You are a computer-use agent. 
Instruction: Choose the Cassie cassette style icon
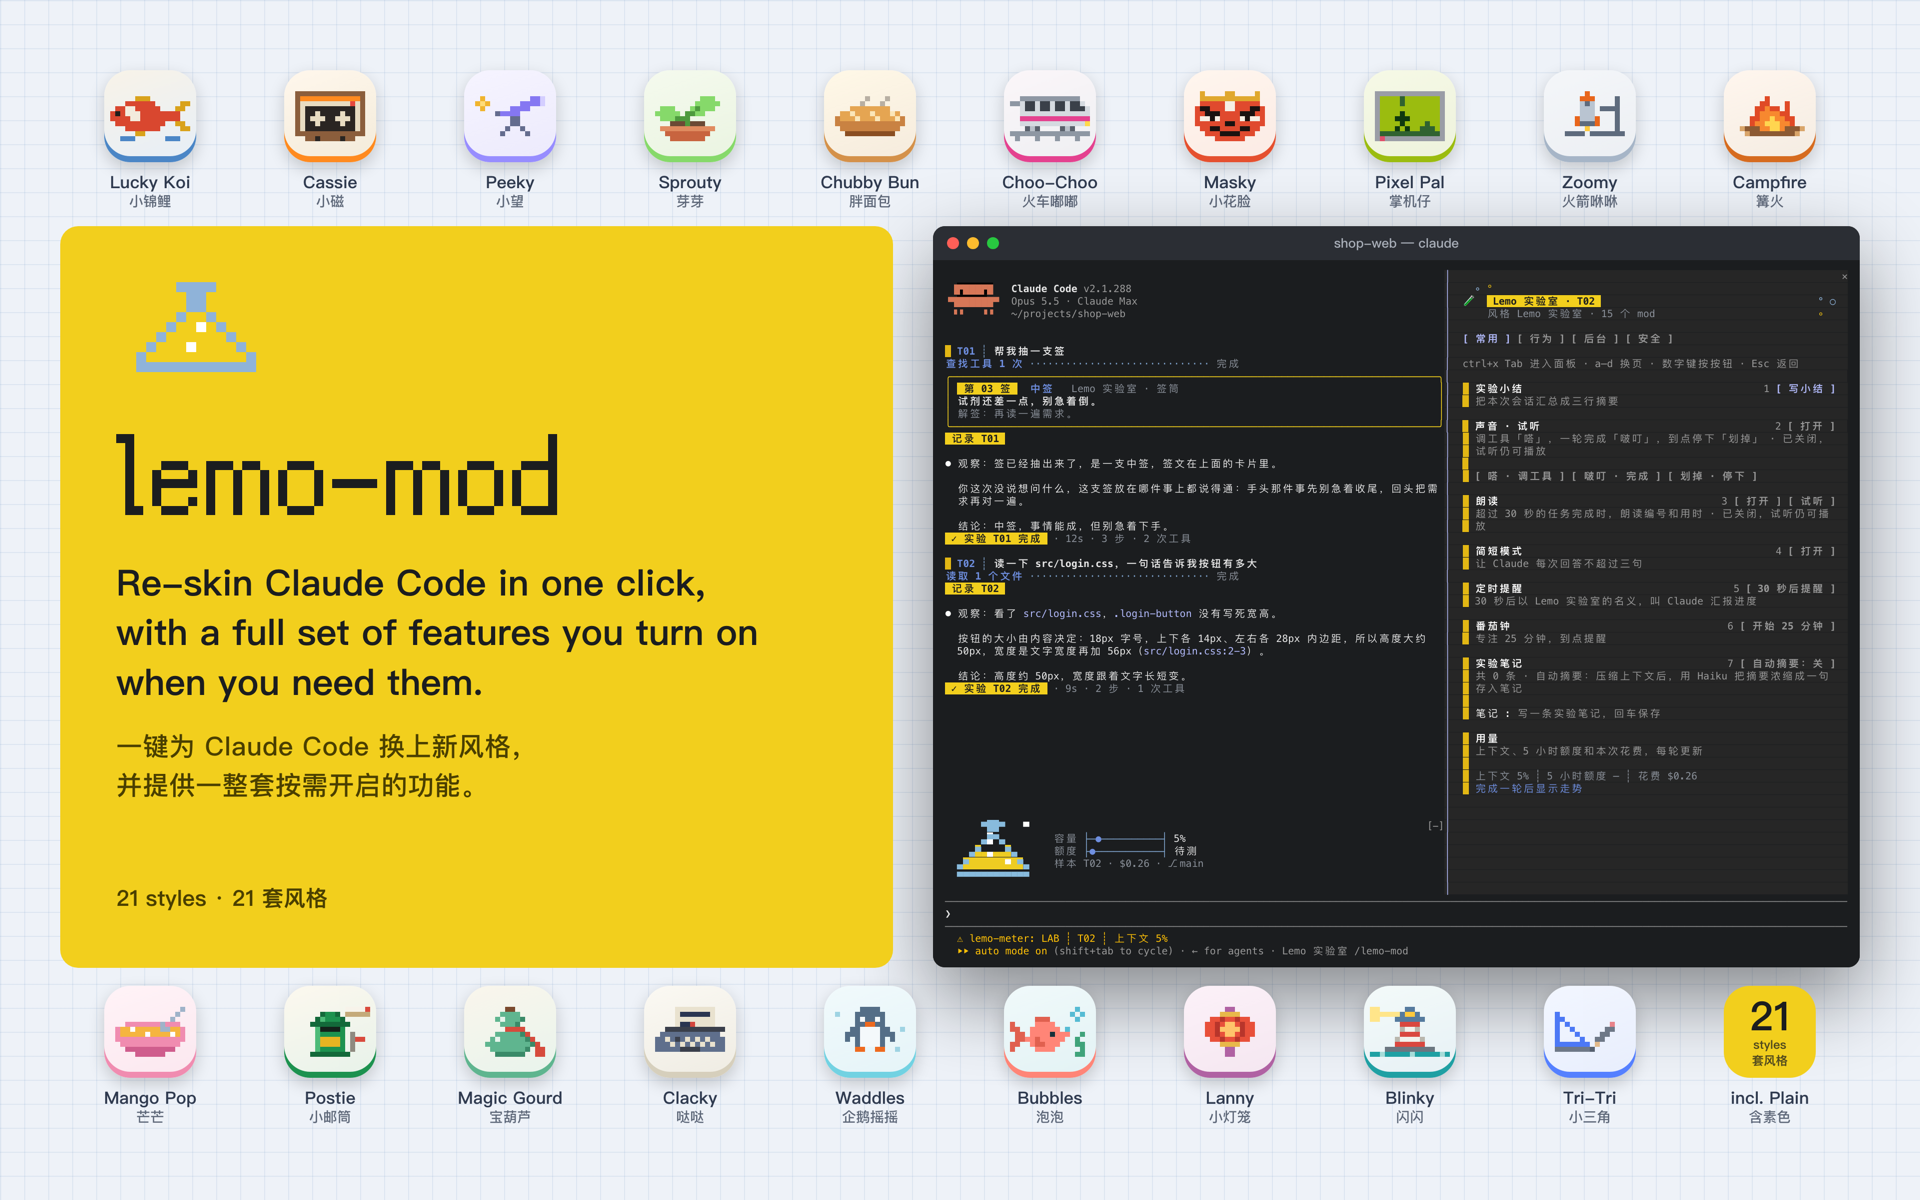[x=330, y=116]
